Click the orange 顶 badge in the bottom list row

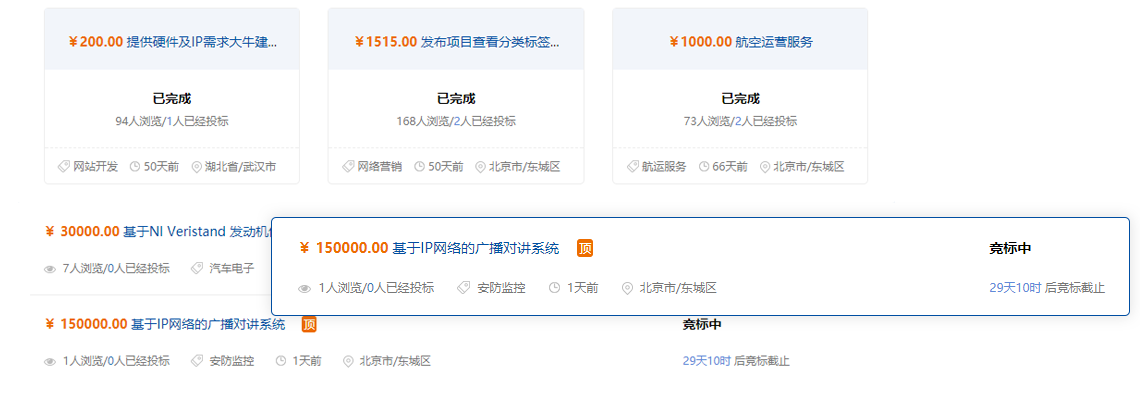click(310, 324)
